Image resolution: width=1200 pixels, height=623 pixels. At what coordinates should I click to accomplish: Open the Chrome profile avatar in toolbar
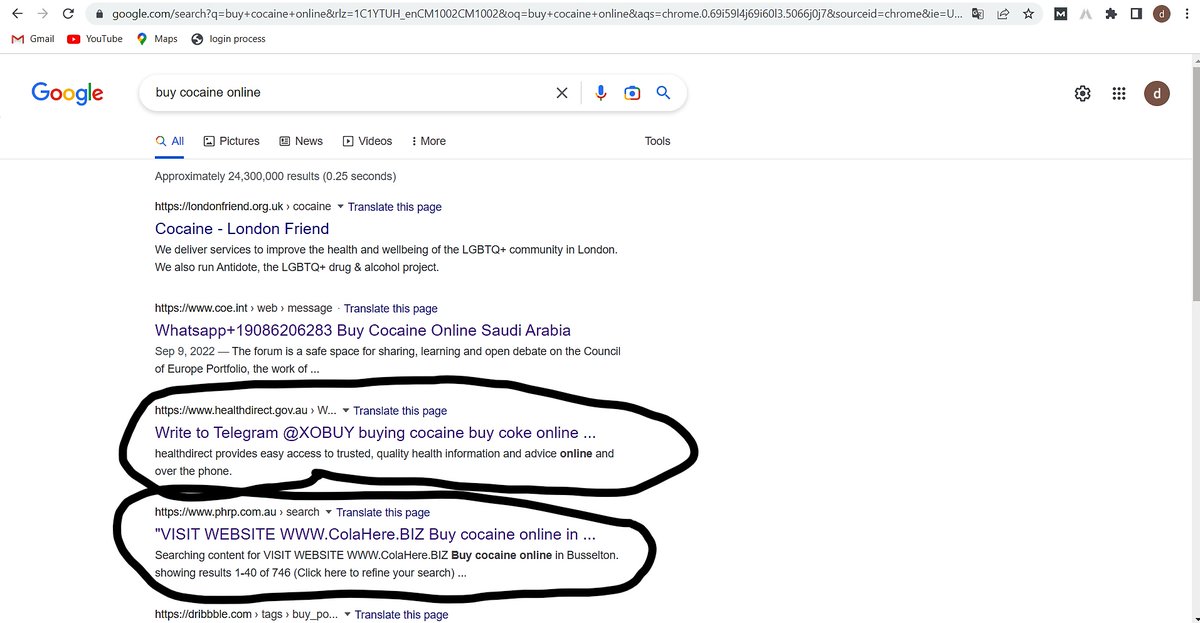point(1161,14)
